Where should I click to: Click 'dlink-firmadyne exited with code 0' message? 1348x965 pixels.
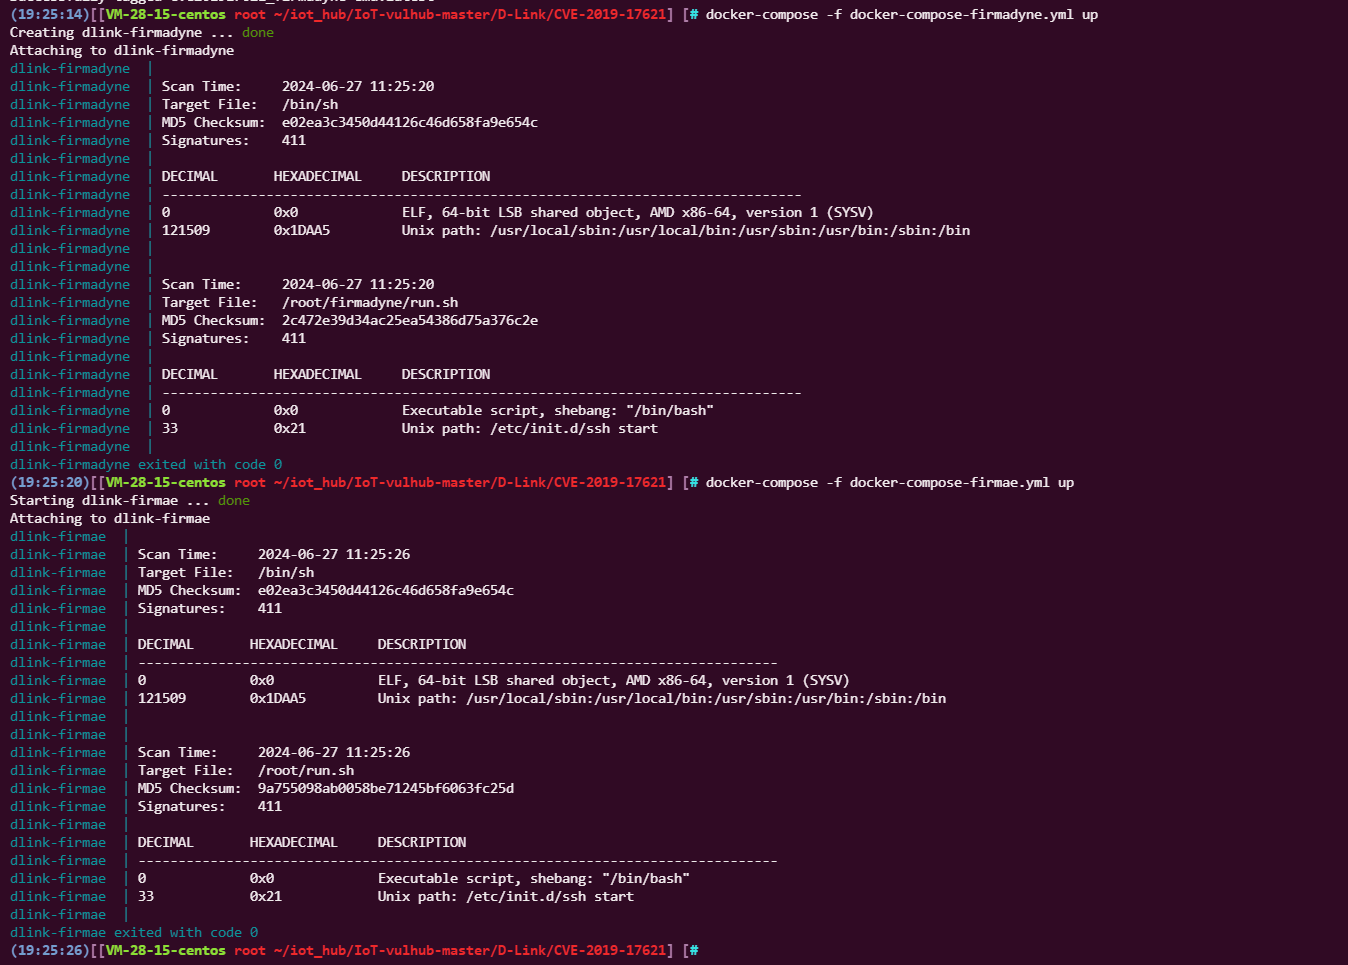(145, 464)
